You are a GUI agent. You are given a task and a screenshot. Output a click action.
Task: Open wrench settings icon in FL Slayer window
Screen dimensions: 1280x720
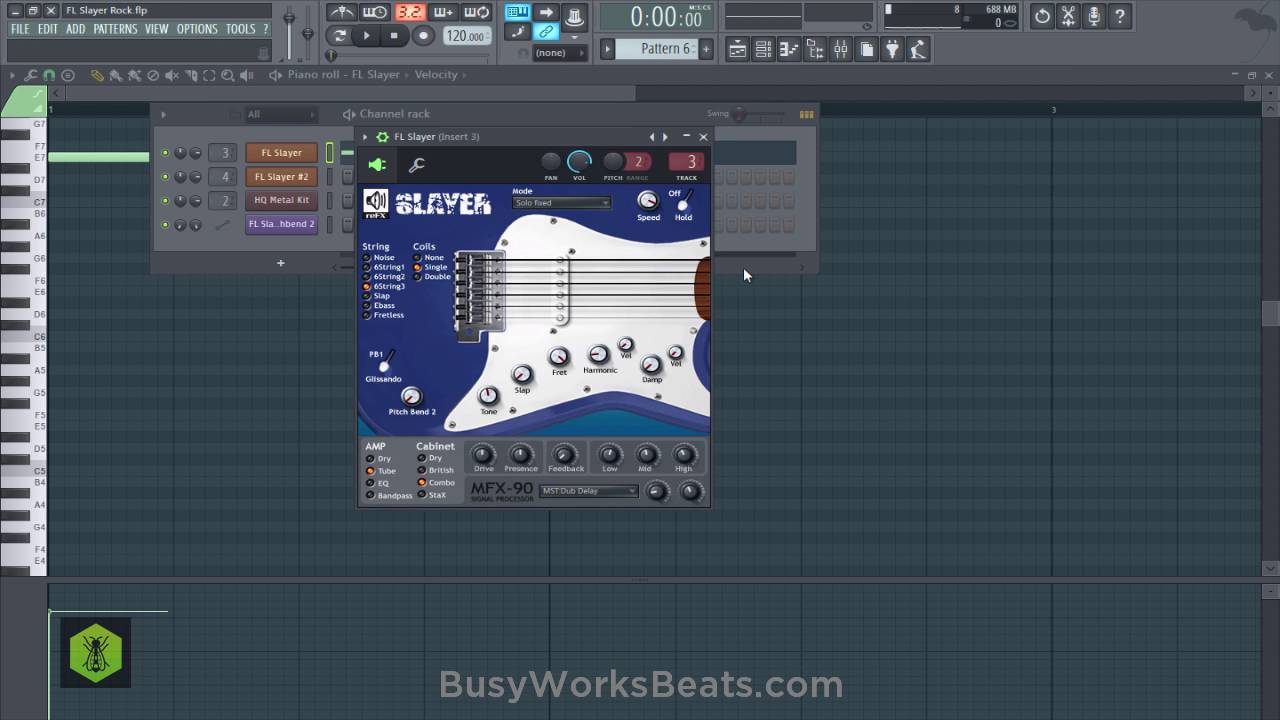point(417,165)
